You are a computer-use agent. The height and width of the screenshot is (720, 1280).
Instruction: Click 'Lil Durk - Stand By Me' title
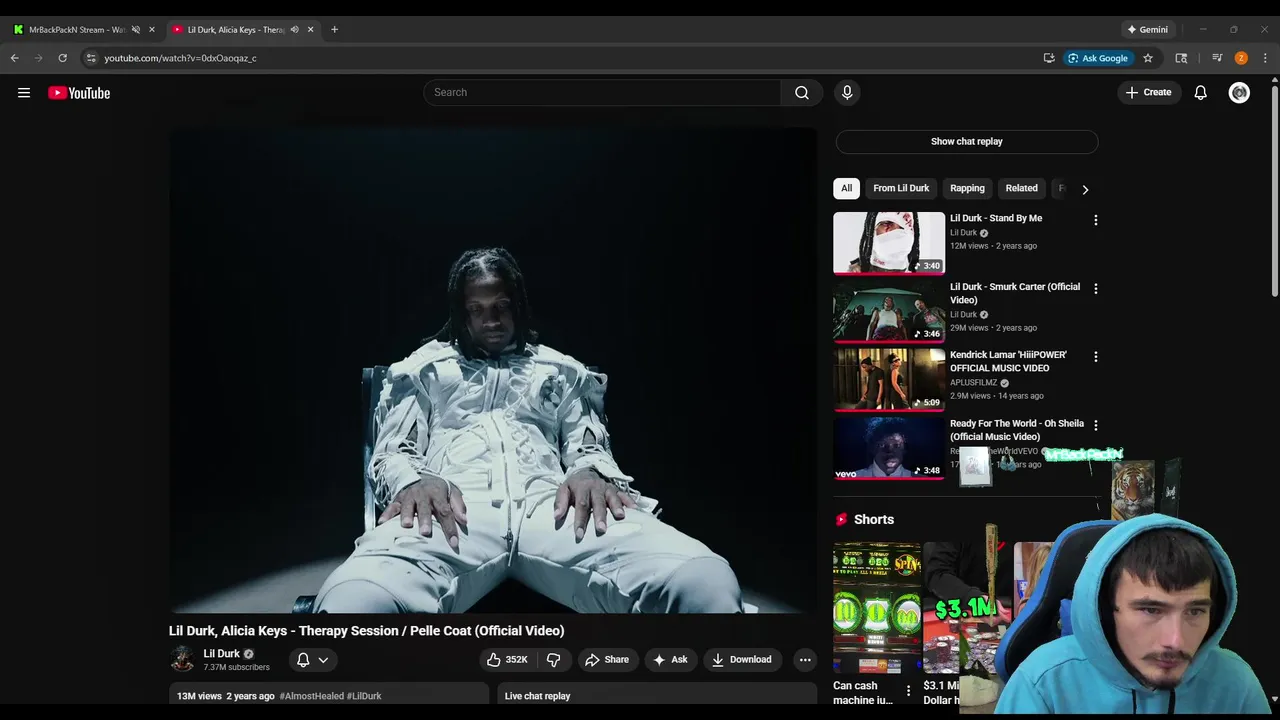coord(996,218)
